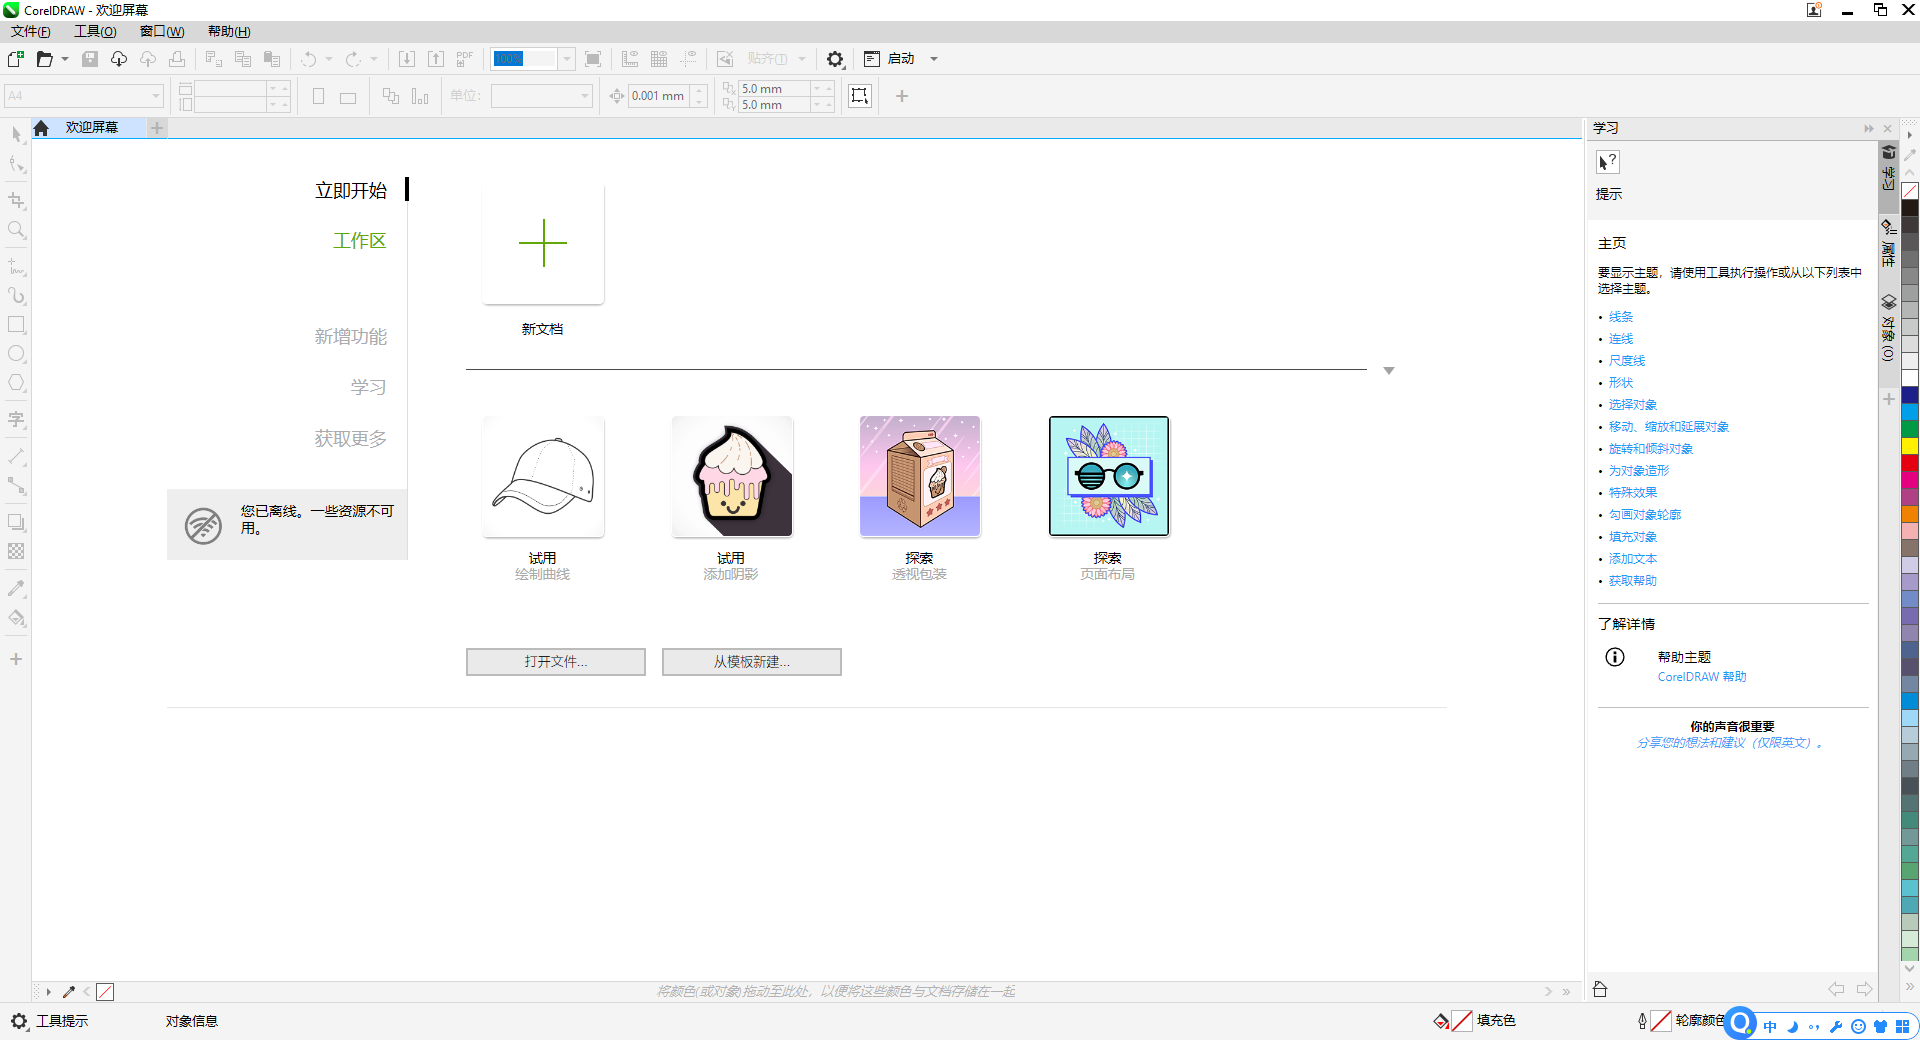The height and width of the screenshot is (1040, 1920).
Task: Expand the zoom level dropdown
Action: coord(566,59)
